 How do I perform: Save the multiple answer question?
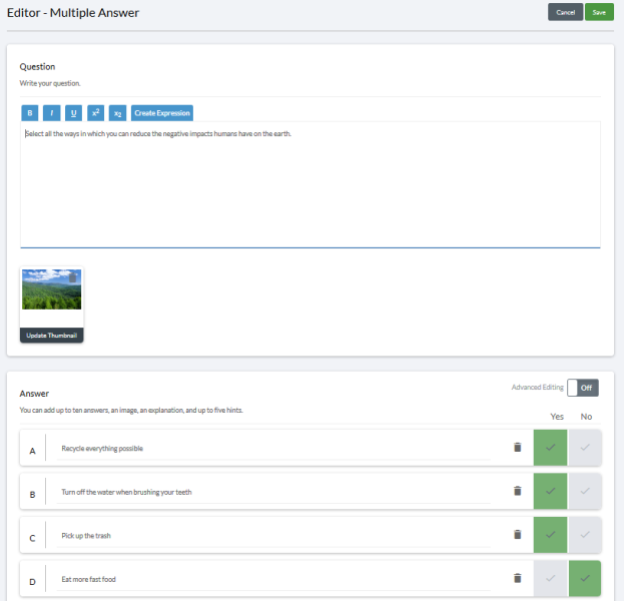coord(599,12)
